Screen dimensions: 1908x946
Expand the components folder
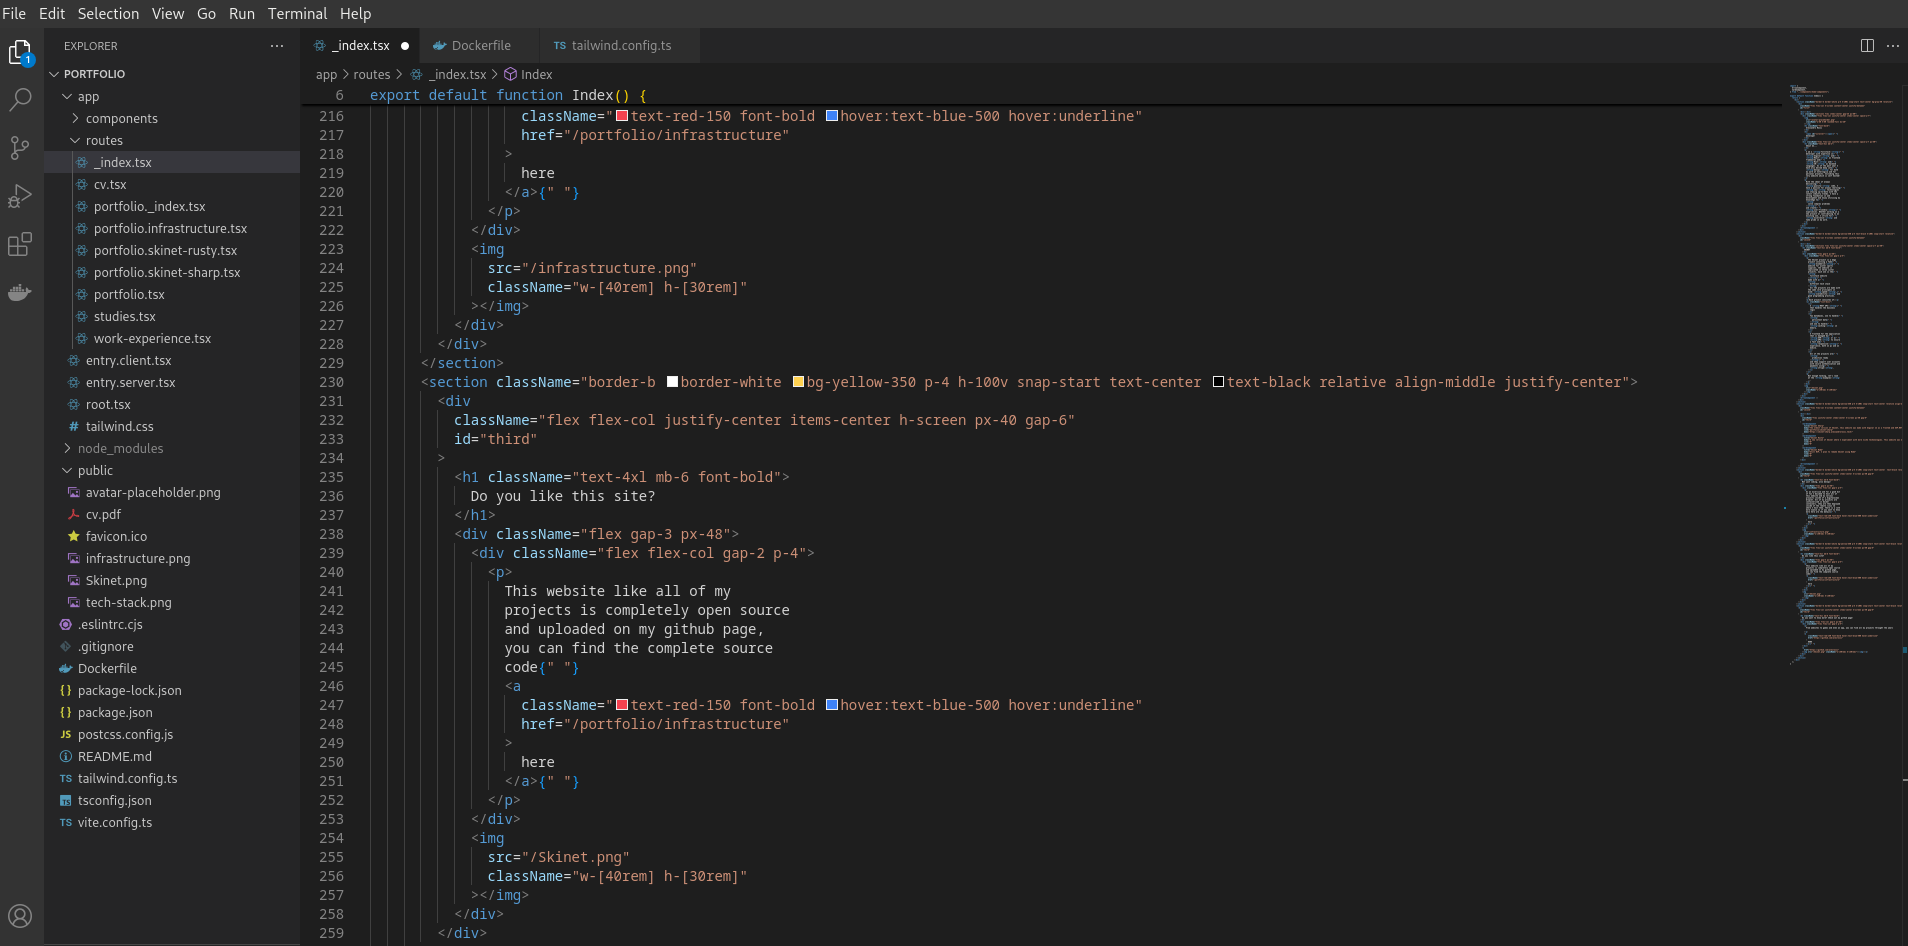click(121, 119)
